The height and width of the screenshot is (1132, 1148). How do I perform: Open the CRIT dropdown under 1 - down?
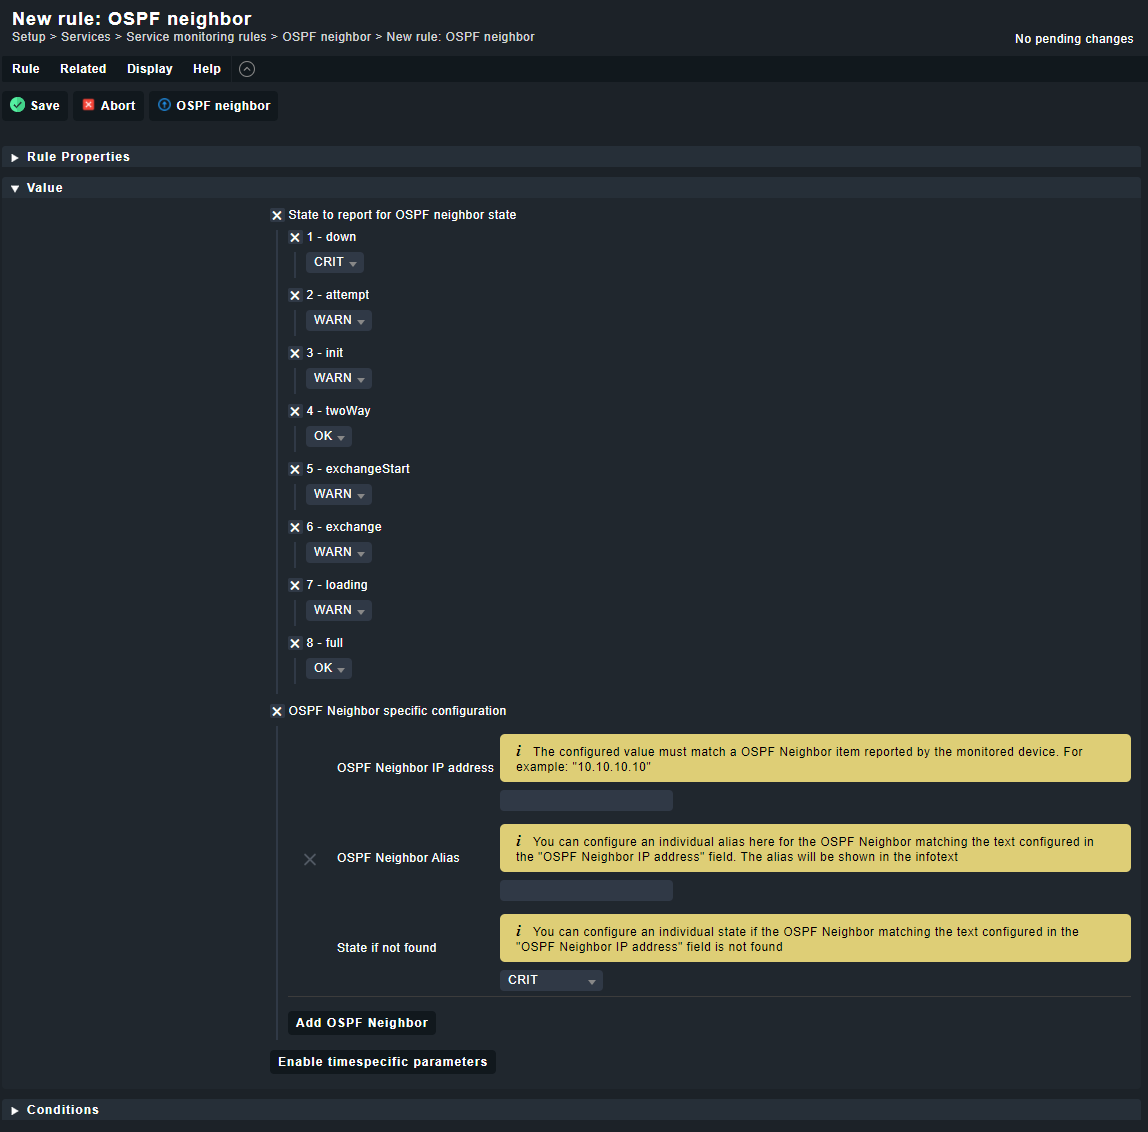click(335, 262)
